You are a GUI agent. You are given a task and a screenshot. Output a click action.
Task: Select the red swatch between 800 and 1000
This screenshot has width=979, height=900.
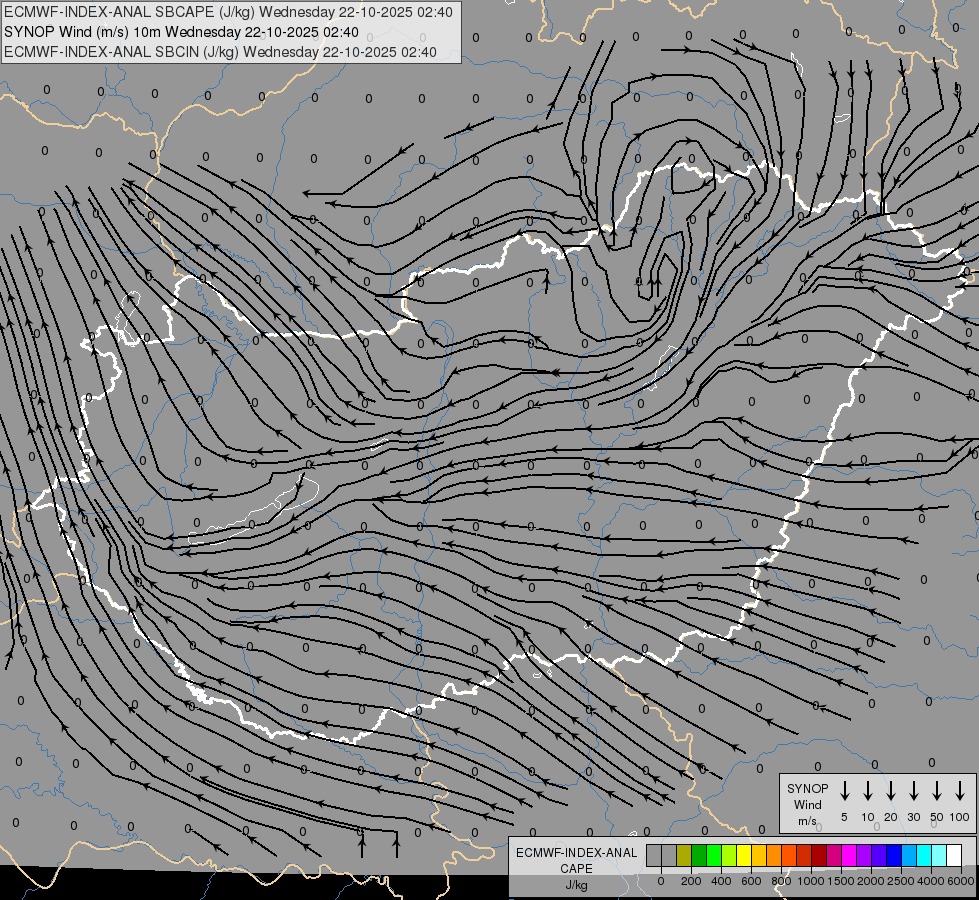pos(805,855)
